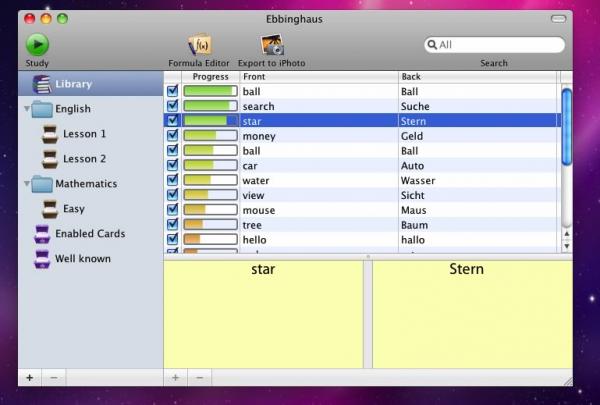Start studying with the green Study button
The image size is (600, 405).
click(x=37, y=44)
